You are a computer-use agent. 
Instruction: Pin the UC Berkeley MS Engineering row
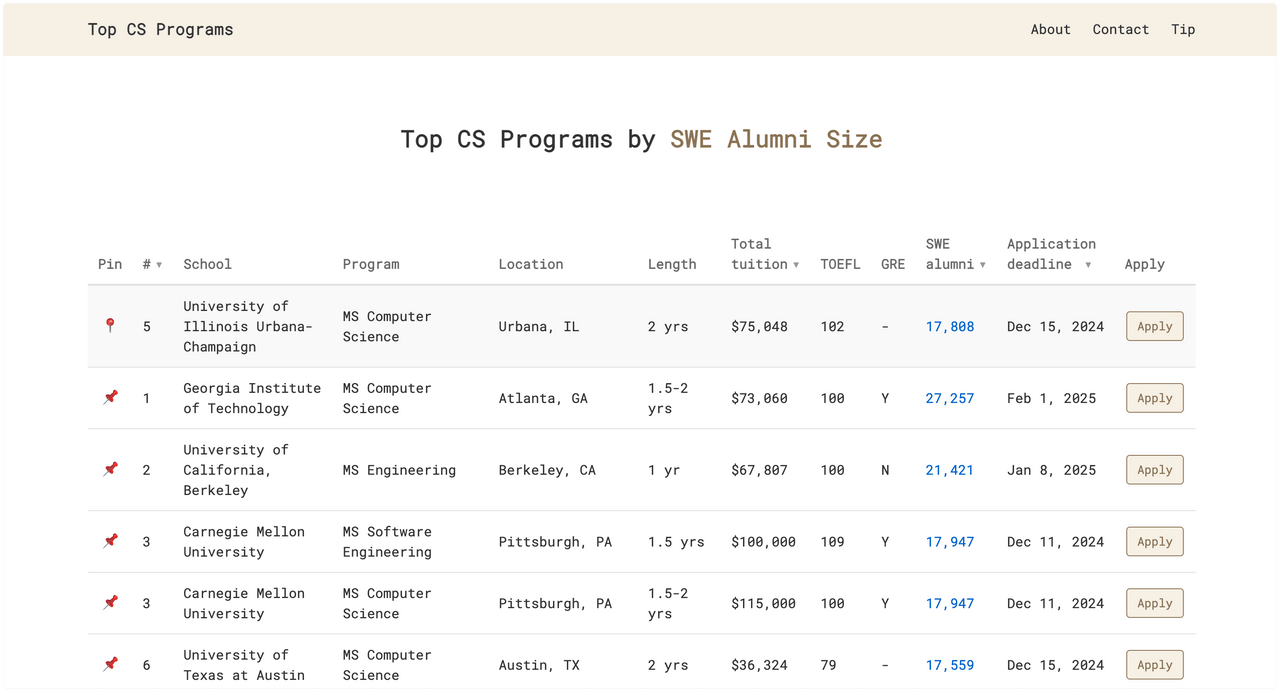click(x=110, y=470)
